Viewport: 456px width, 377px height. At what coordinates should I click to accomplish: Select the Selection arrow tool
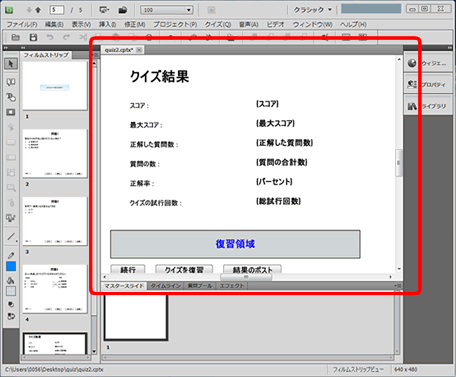click(11, 64)
